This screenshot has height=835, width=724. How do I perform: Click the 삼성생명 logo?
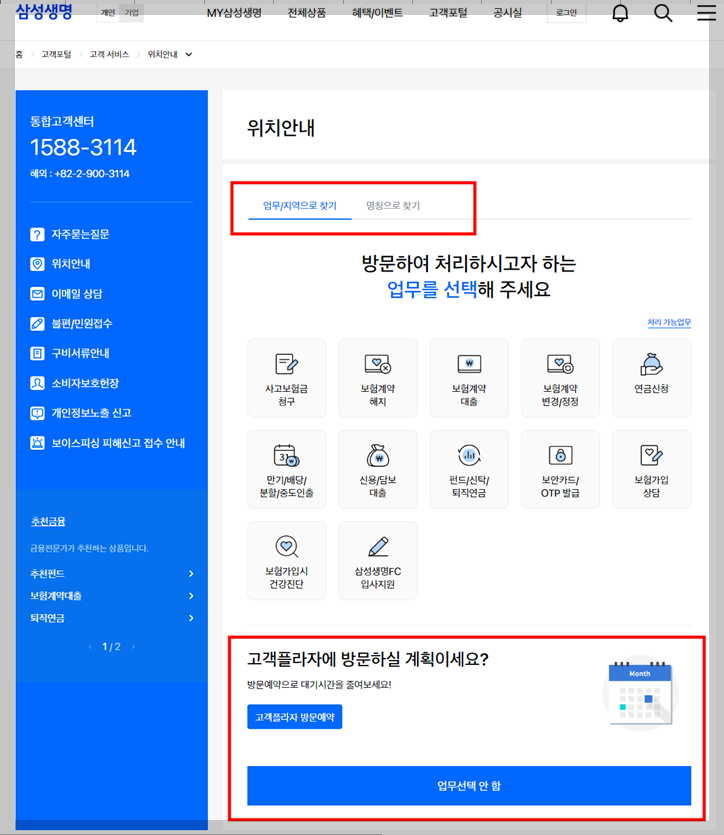coord(44,11)
